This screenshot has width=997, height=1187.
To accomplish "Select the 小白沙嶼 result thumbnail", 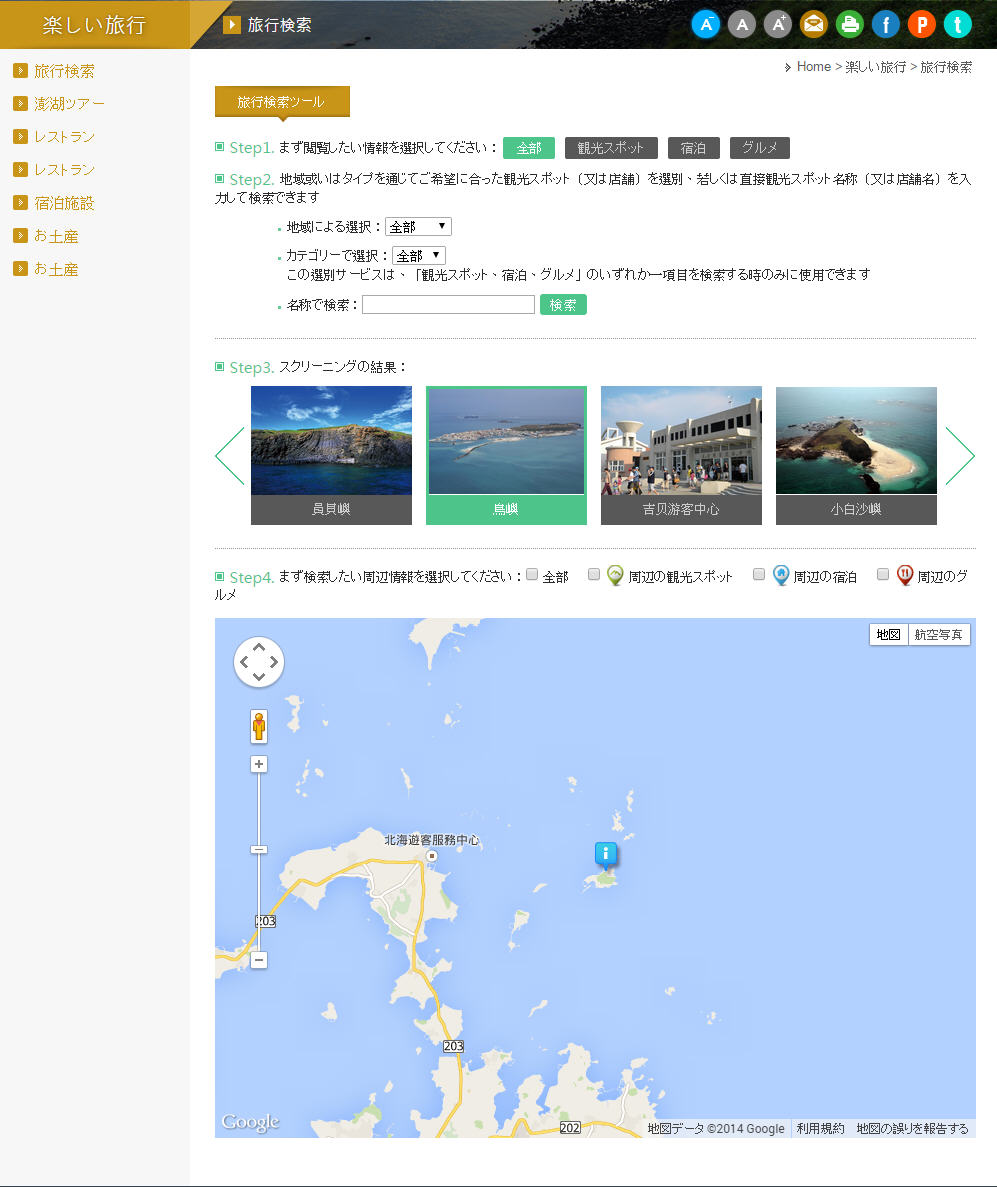I will (856, 455).
